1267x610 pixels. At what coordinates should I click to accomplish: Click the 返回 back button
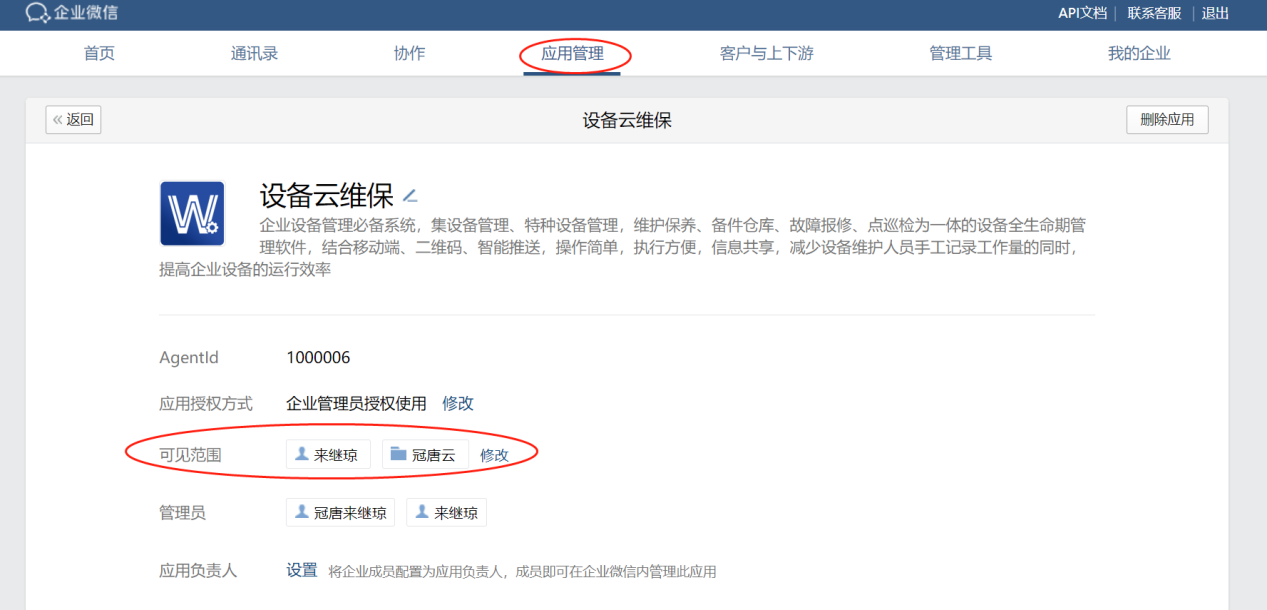pyautogui.click(x=73, y=120)
